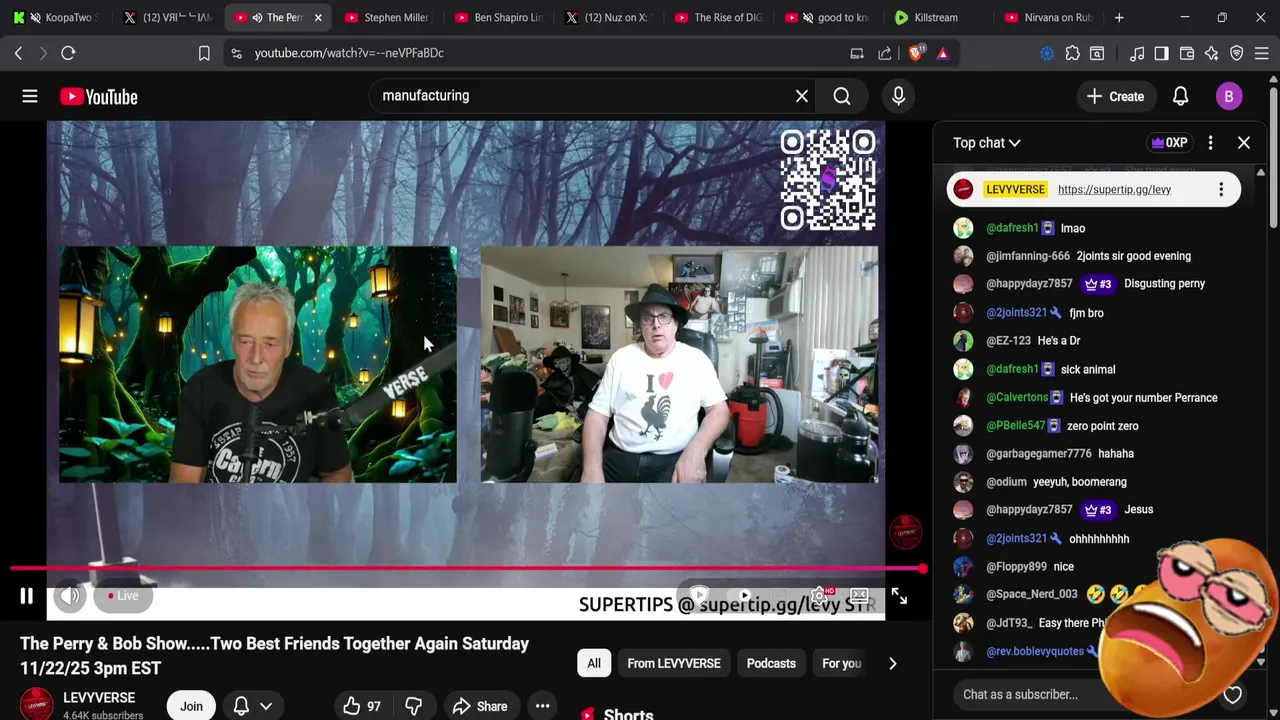Select the For you chip
Viewport: 1280px width, 720px height.
(x=841, y=663)
